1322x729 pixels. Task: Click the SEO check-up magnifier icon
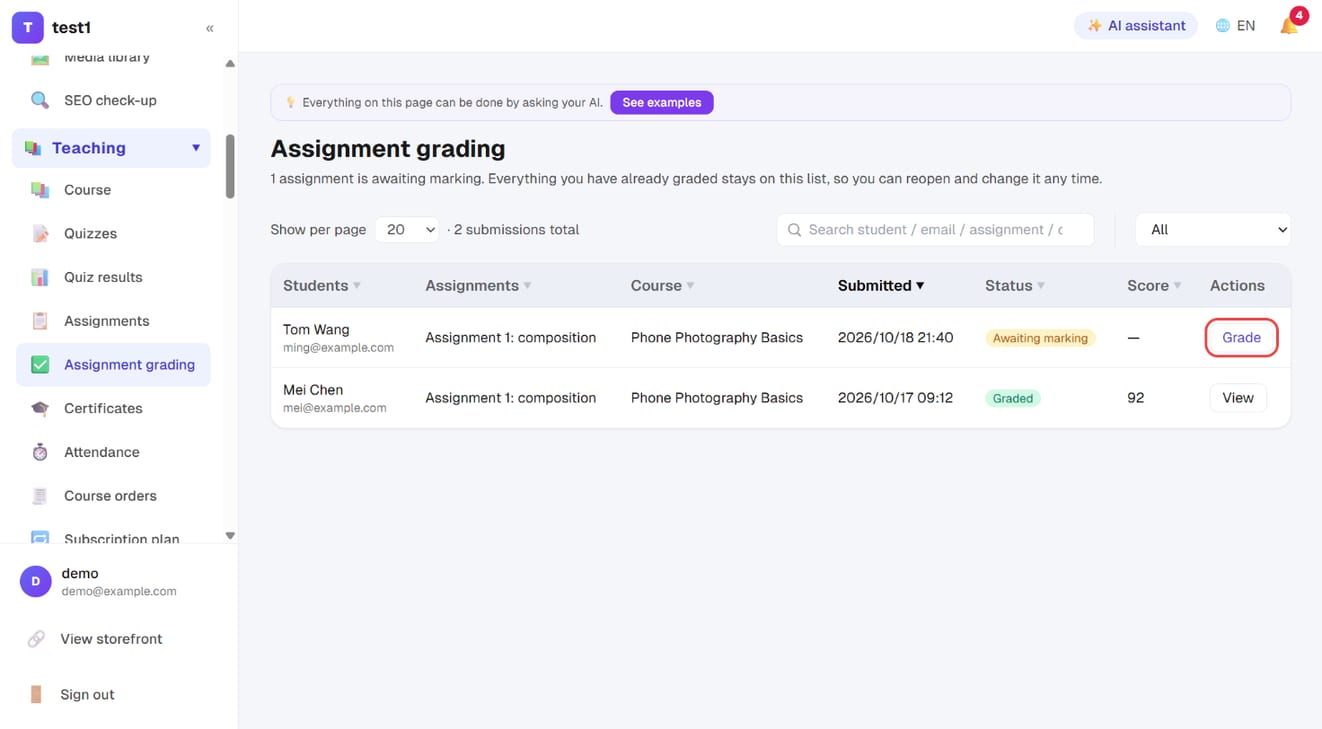(40, 100)
